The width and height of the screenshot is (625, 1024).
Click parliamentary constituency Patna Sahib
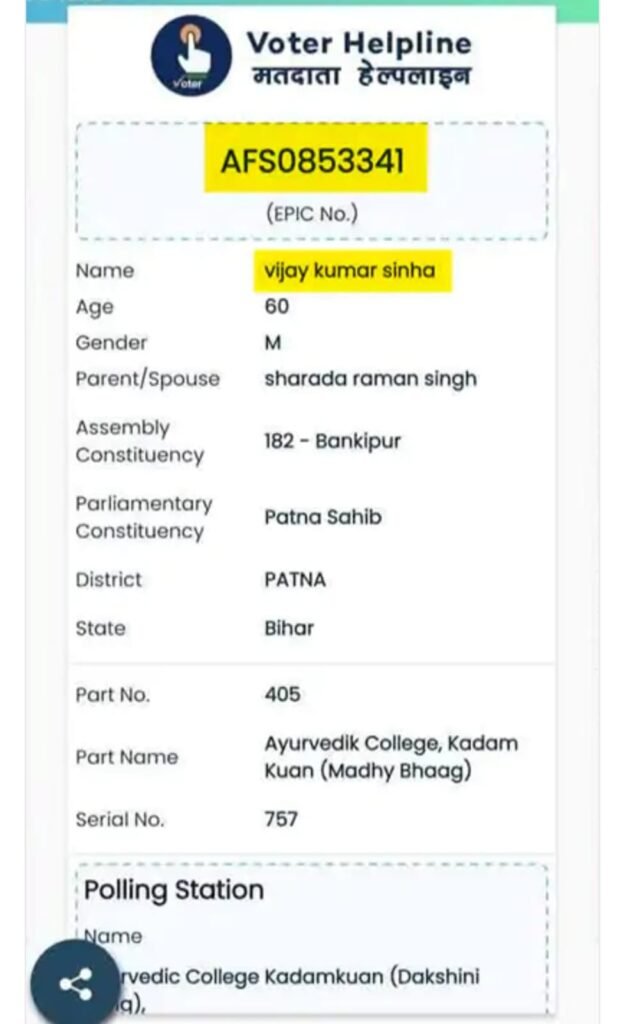[x=323, y=517]
